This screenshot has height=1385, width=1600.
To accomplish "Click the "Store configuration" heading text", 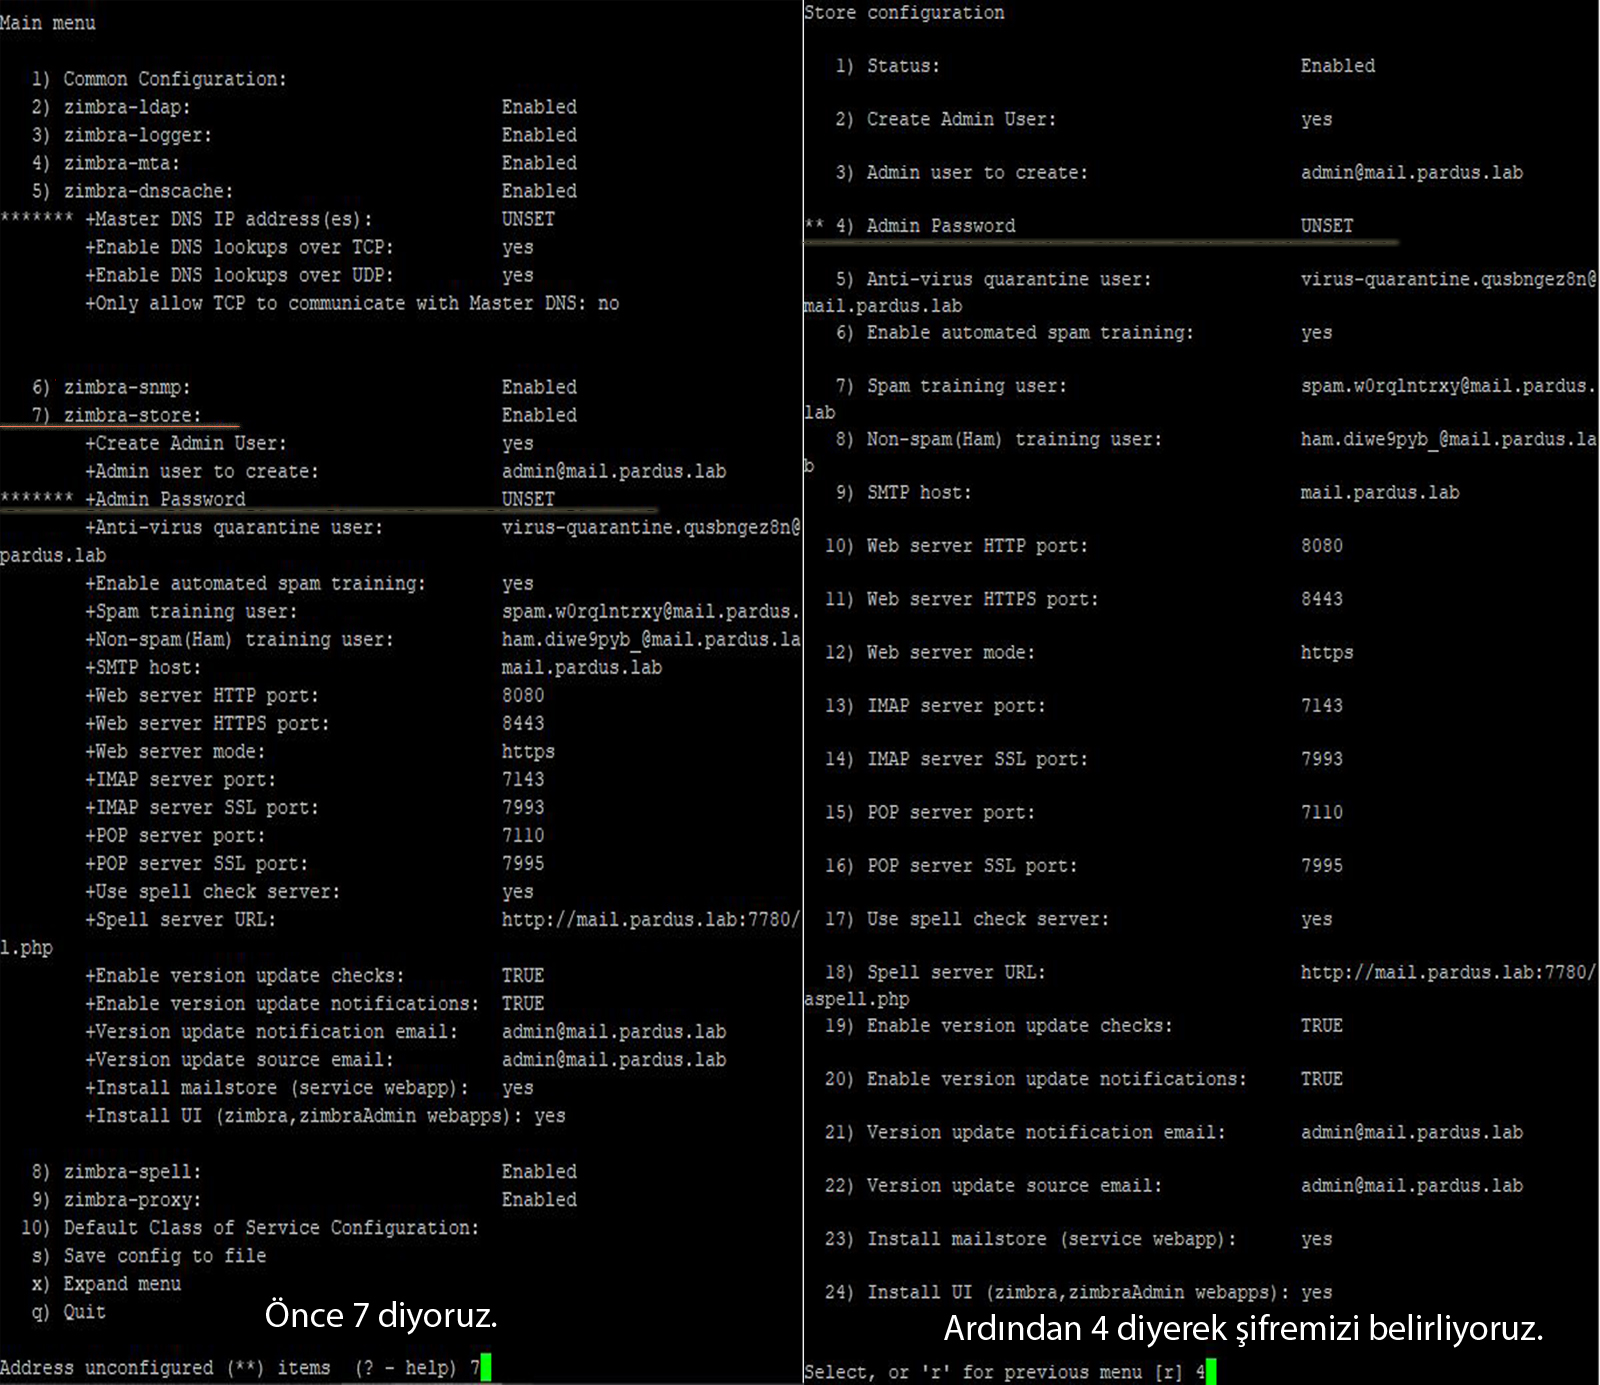I will (x=904, y=13).
